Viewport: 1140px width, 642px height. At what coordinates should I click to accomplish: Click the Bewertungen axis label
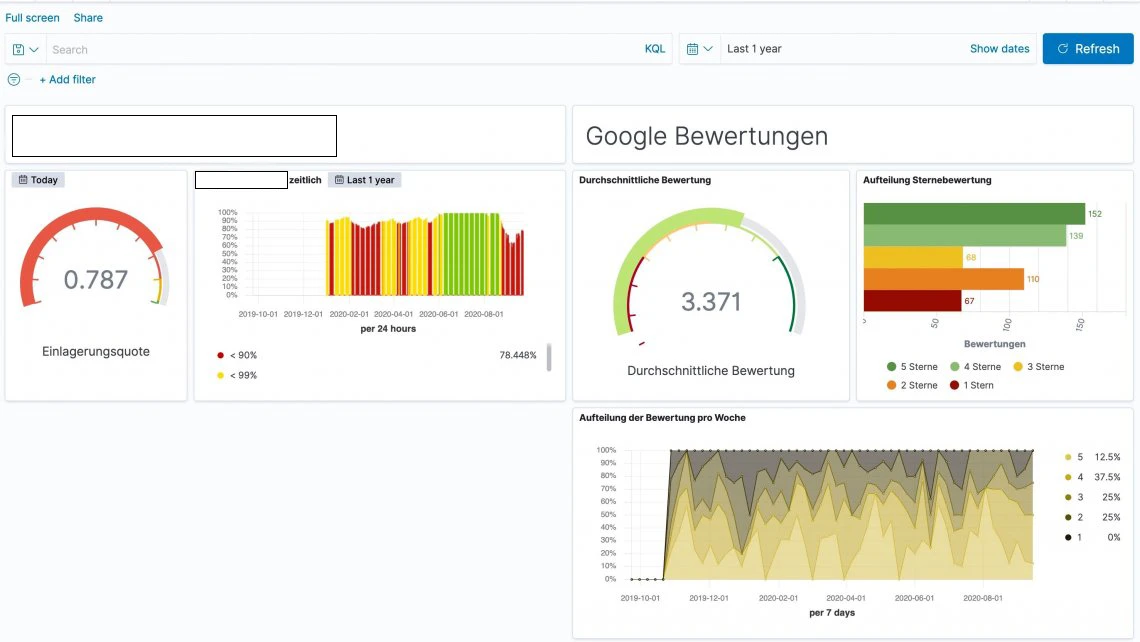coord(995,344)
